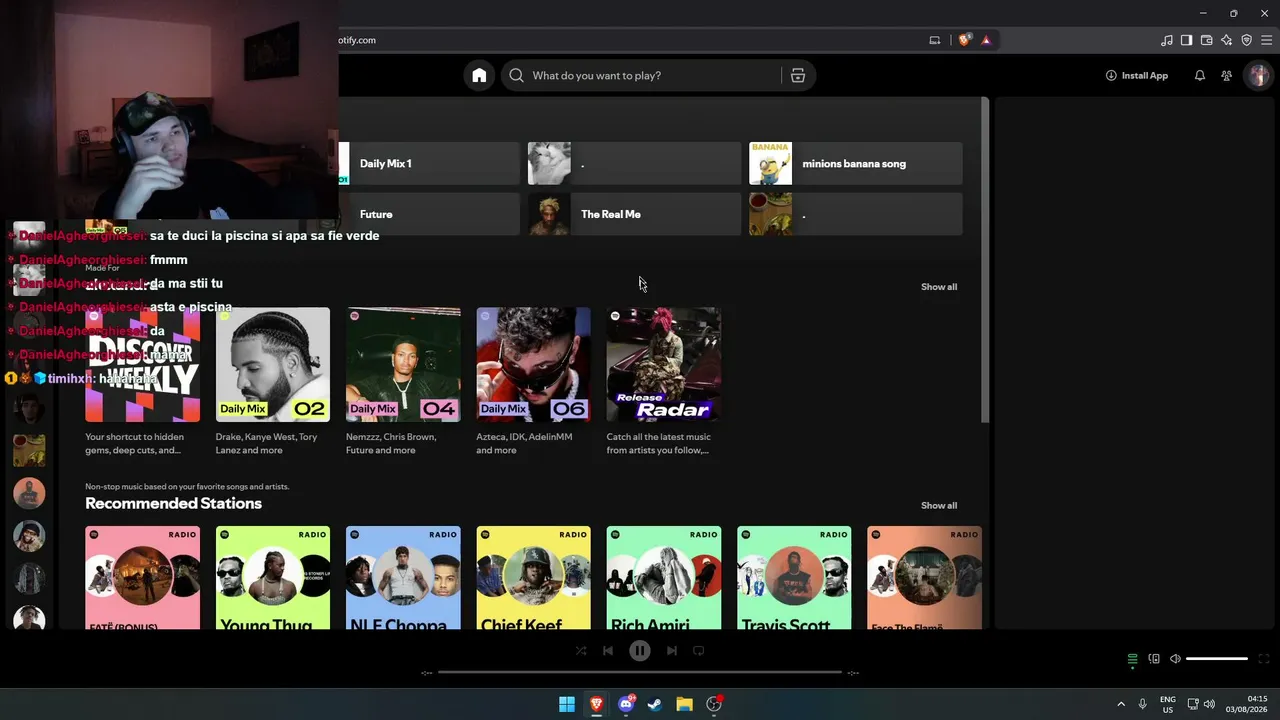1280x720 pixels.
Task: Open the Young Thug radio station
Action: tap(273, 578)
